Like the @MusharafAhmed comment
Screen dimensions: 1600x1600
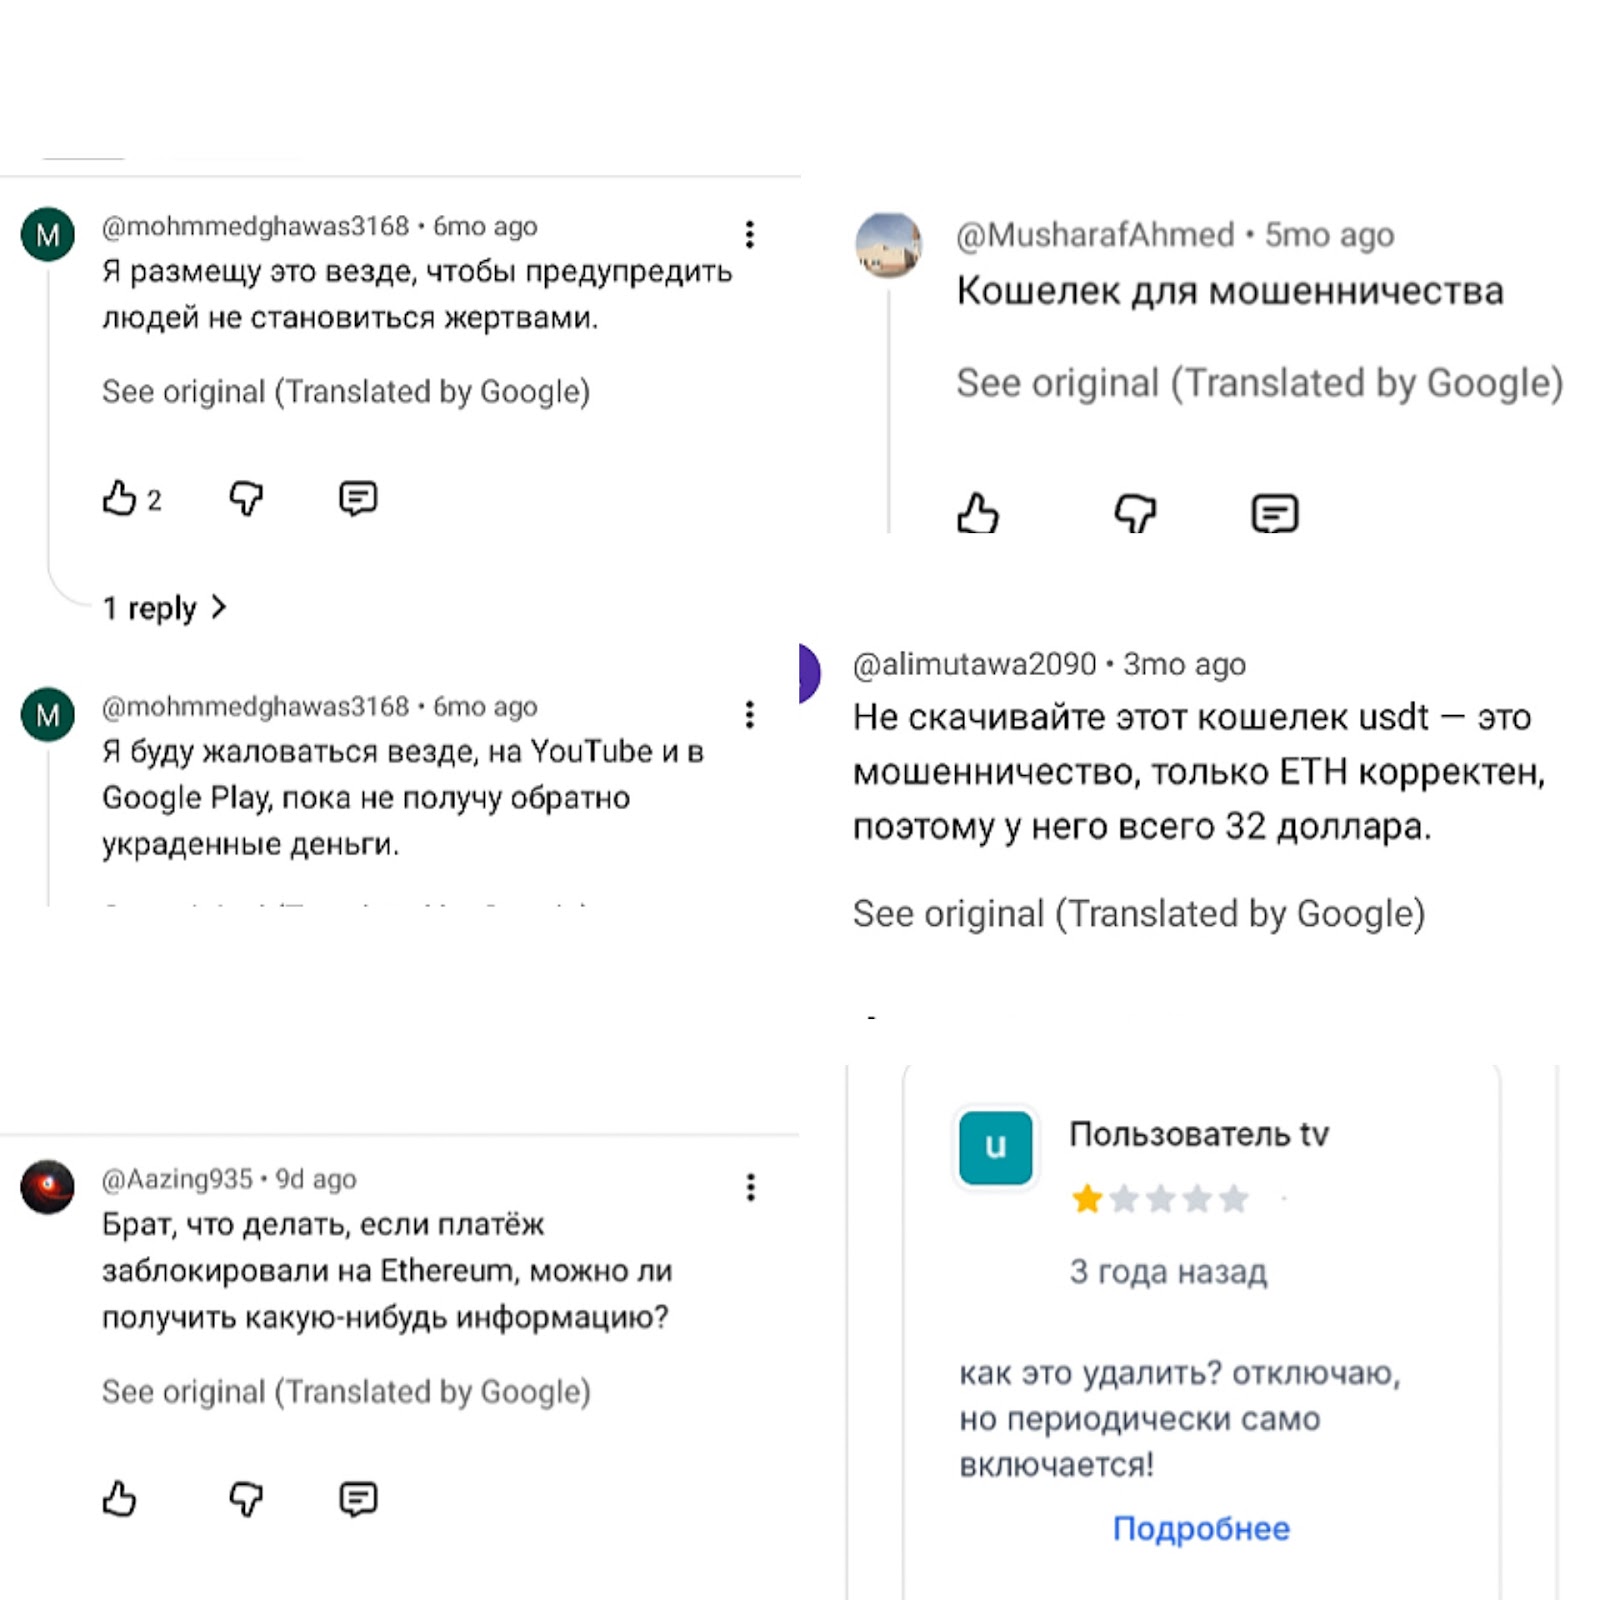(977, 514)
